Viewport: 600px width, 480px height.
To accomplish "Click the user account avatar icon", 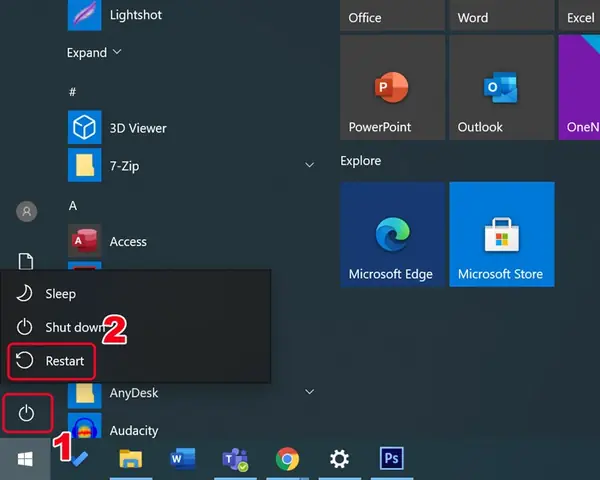I will (x=26, y=211).
